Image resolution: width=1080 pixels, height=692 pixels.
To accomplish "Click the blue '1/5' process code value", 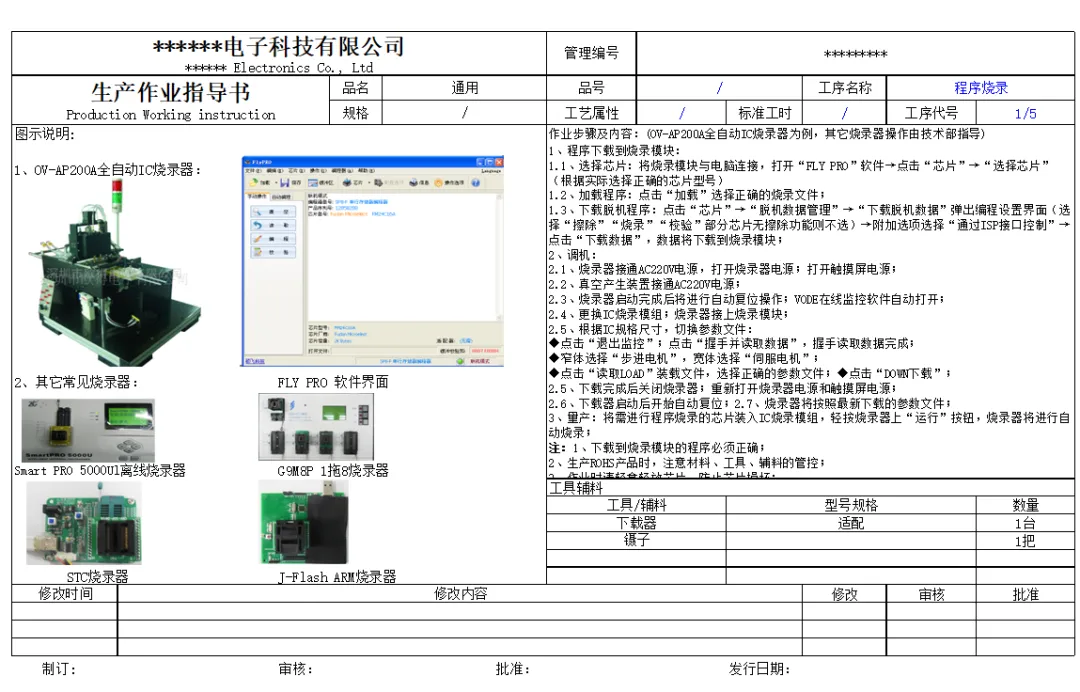I will [x=1025, y=114].
